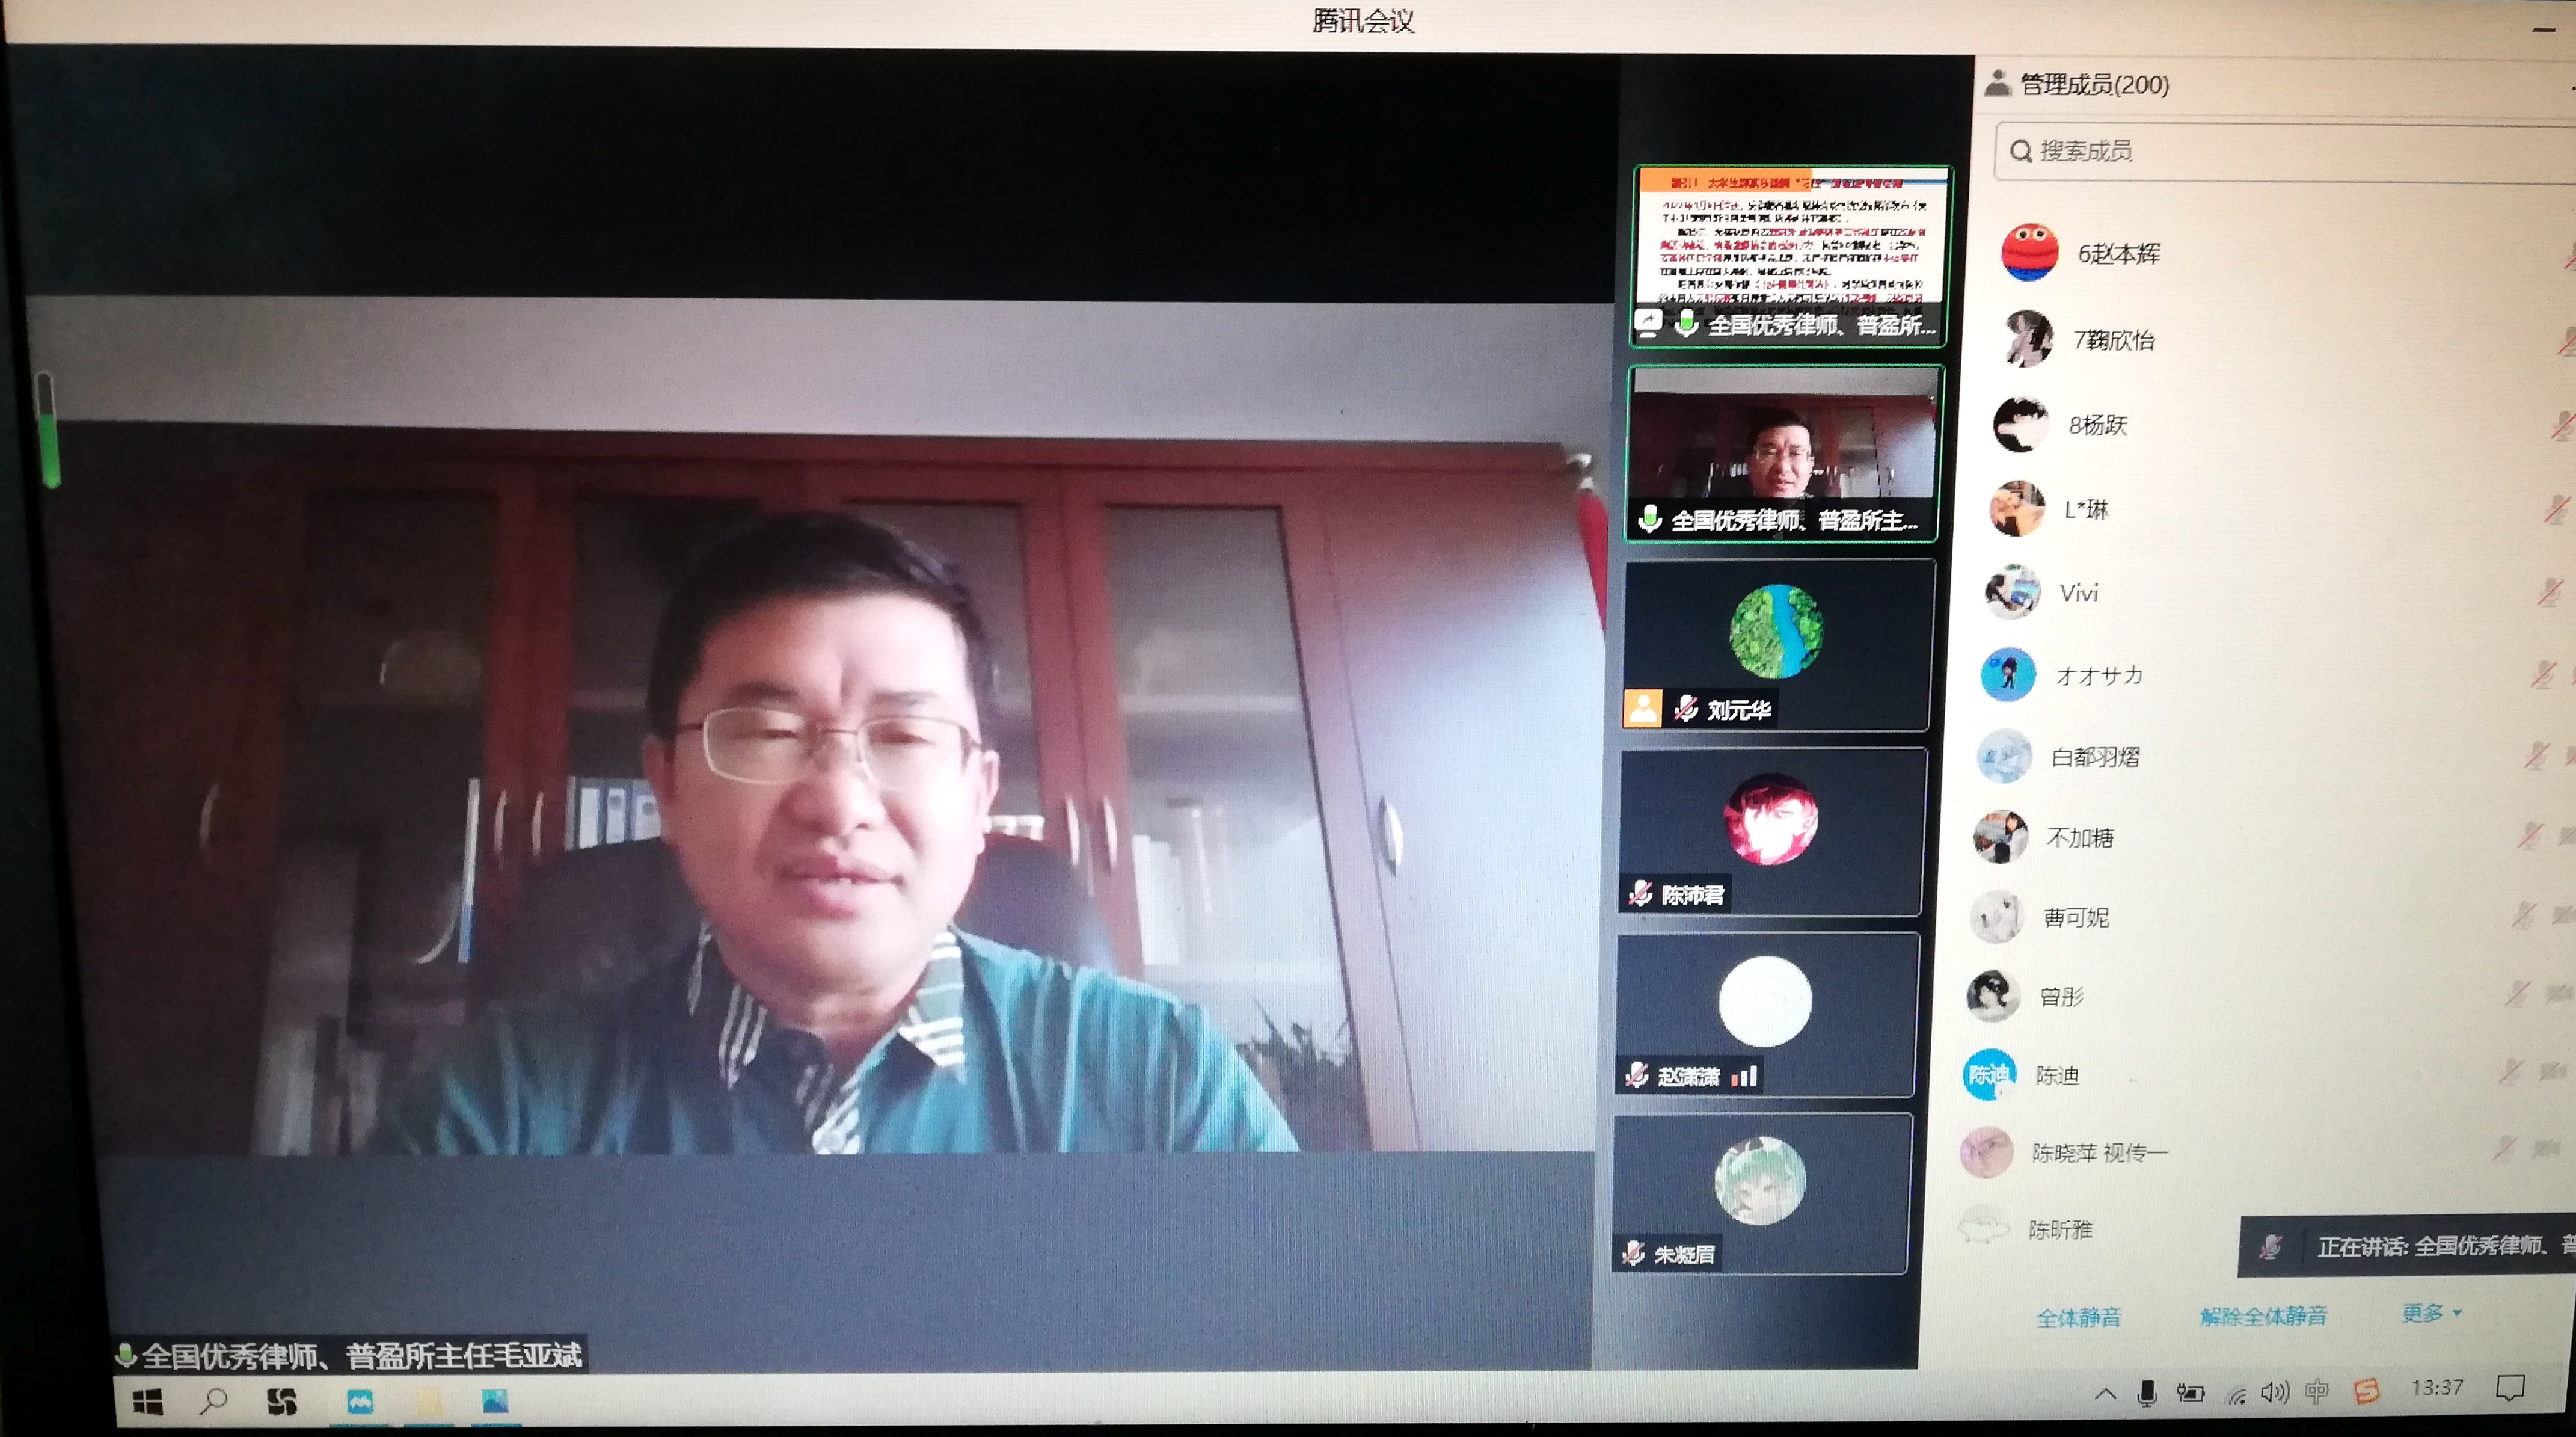Click the tray battery icon
This screenshot has height=1437, width=2576.
pos(2190,1393)
